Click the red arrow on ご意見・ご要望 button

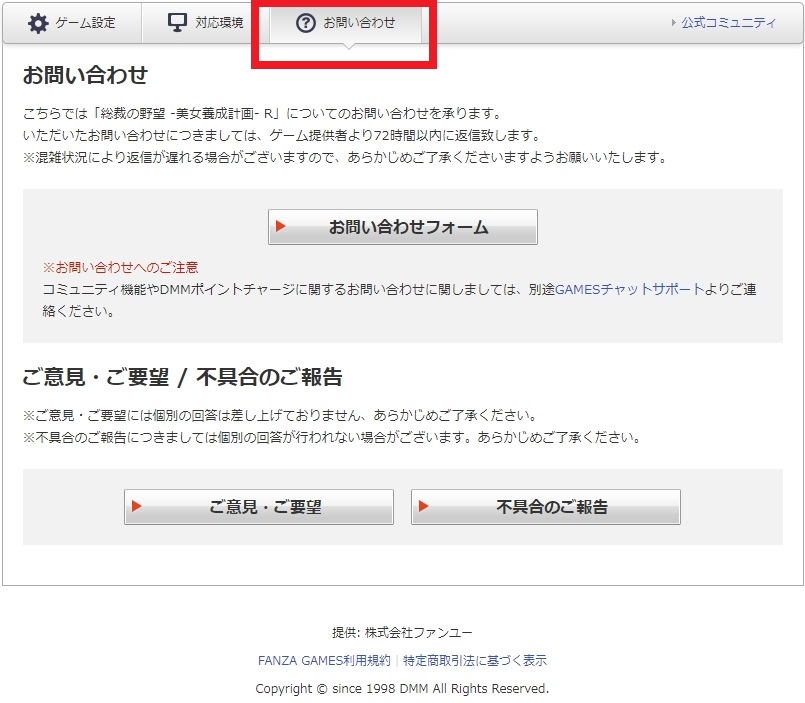[137, 506]
